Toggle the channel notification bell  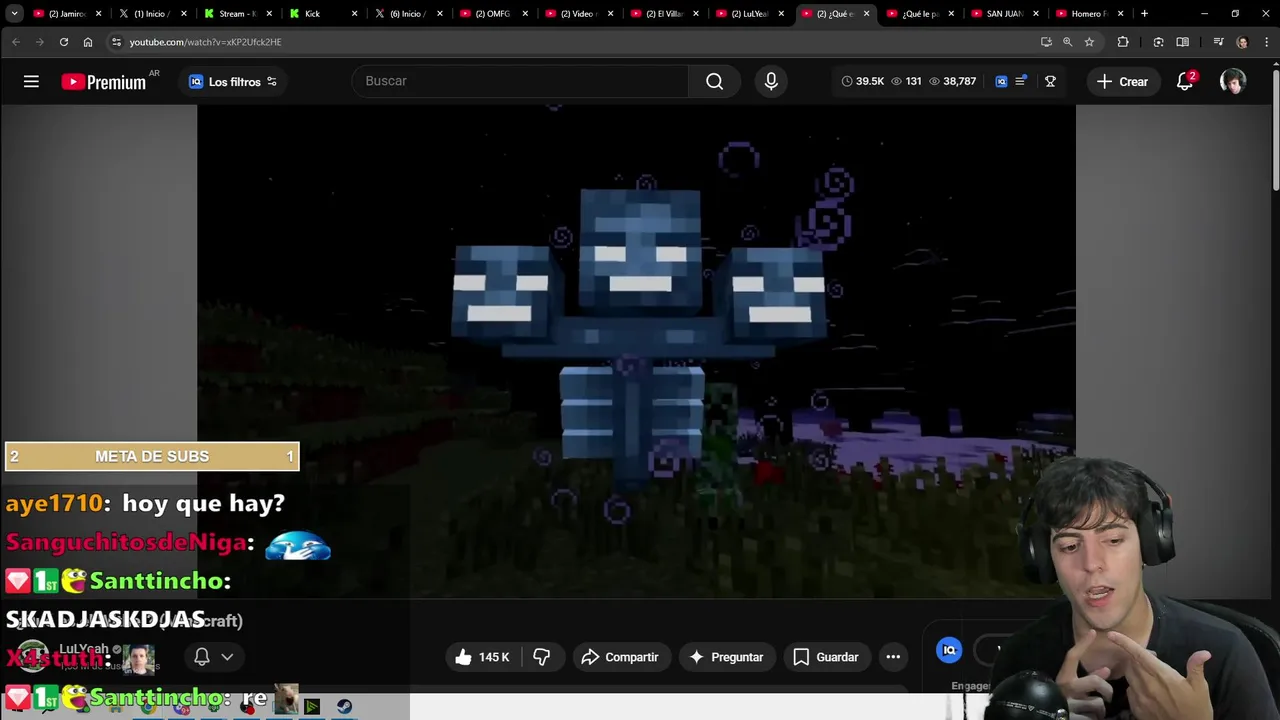tap(202, 657)
